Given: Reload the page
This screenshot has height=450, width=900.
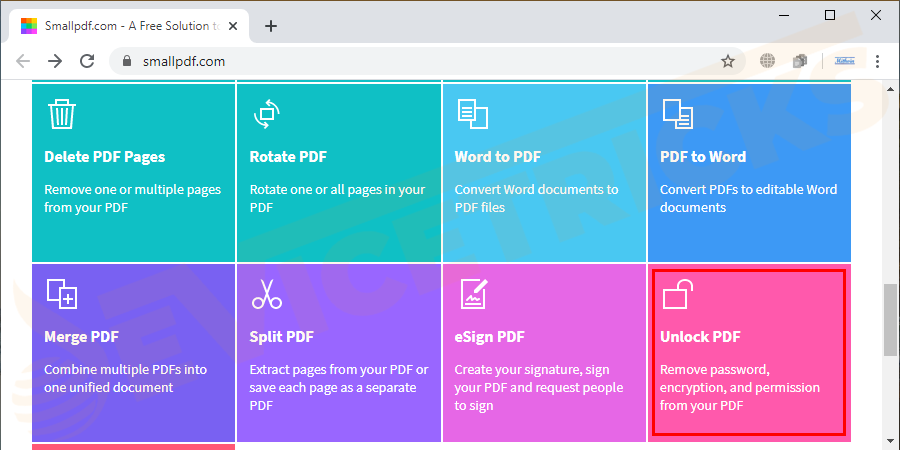Looking at the screenshot, I should tap(87, 61).
